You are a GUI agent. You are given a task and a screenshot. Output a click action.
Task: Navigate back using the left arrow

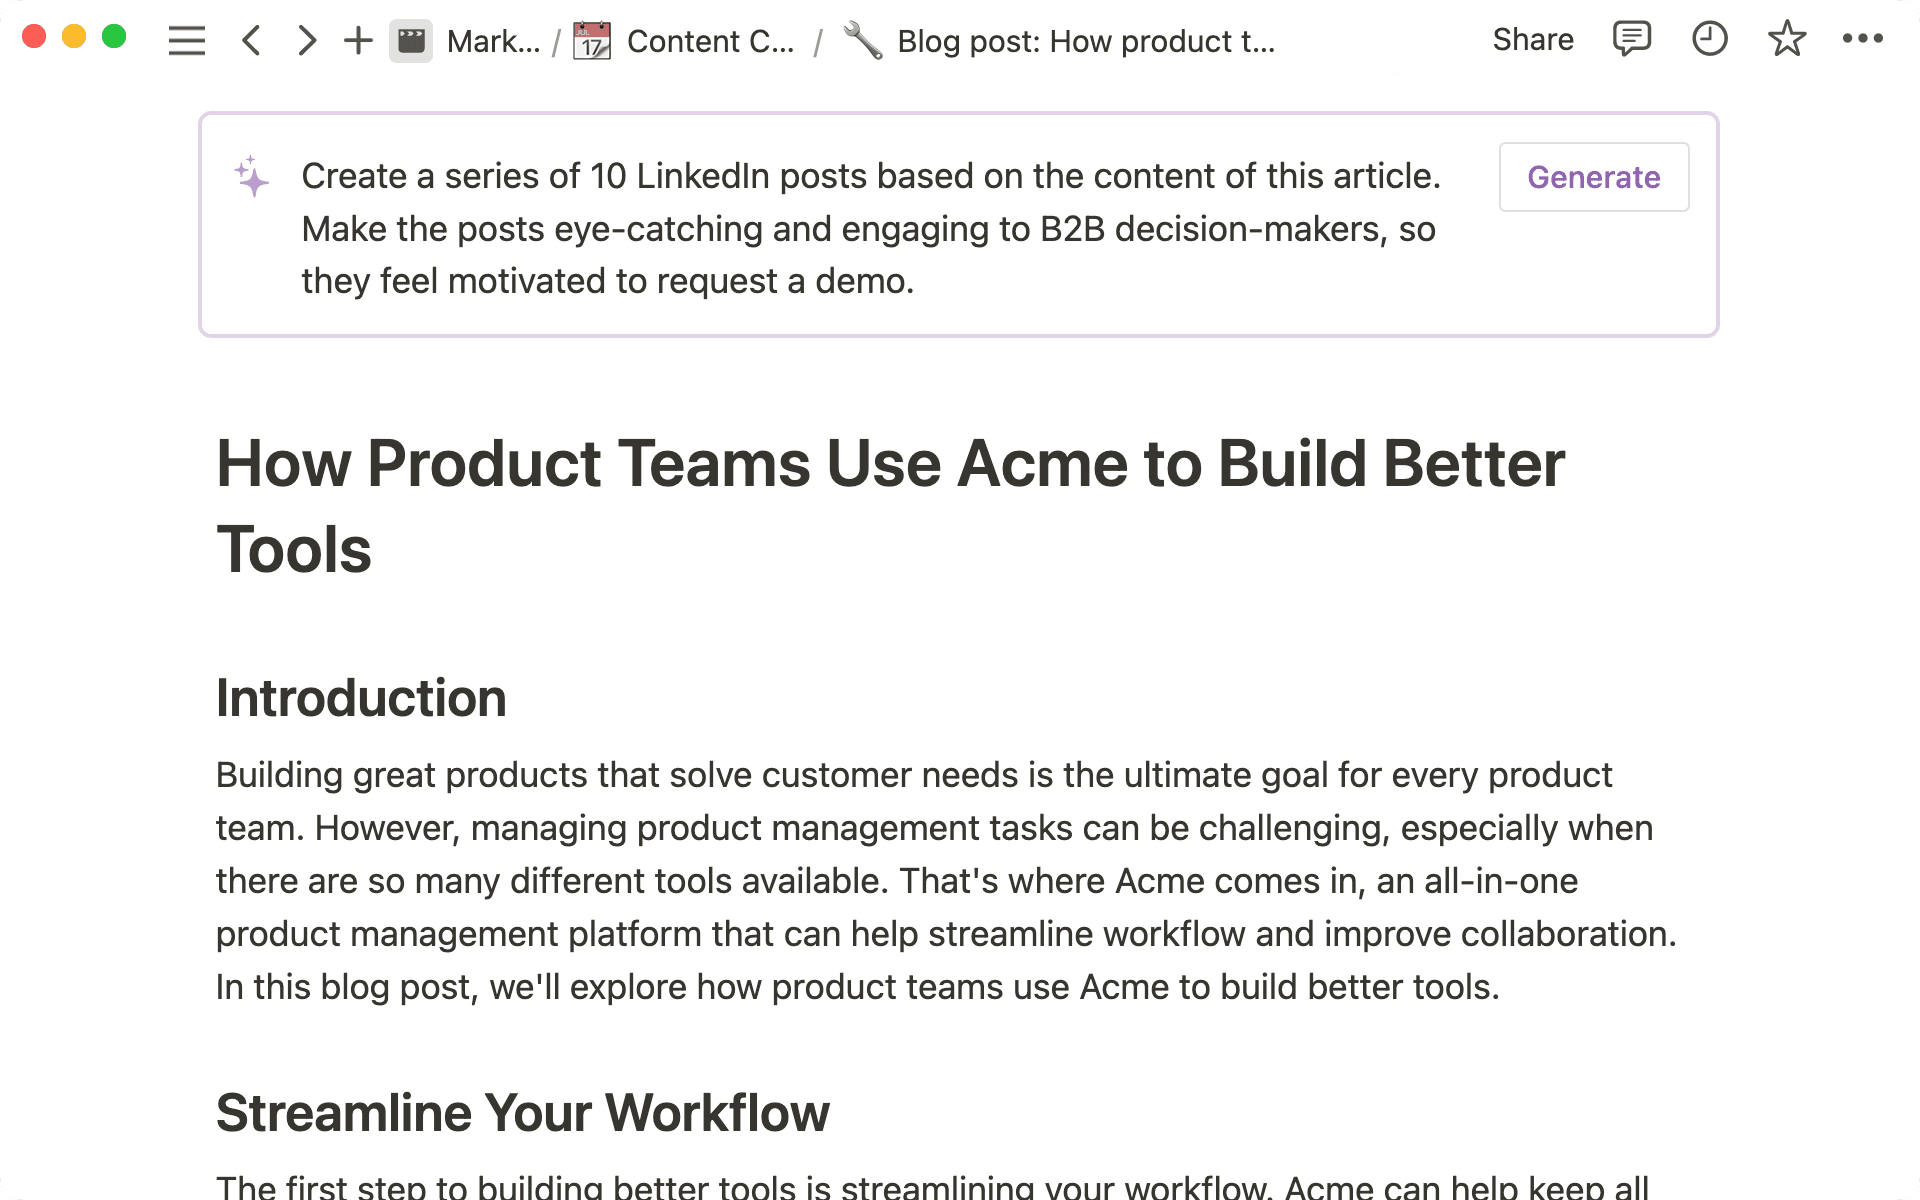point(251,41)
